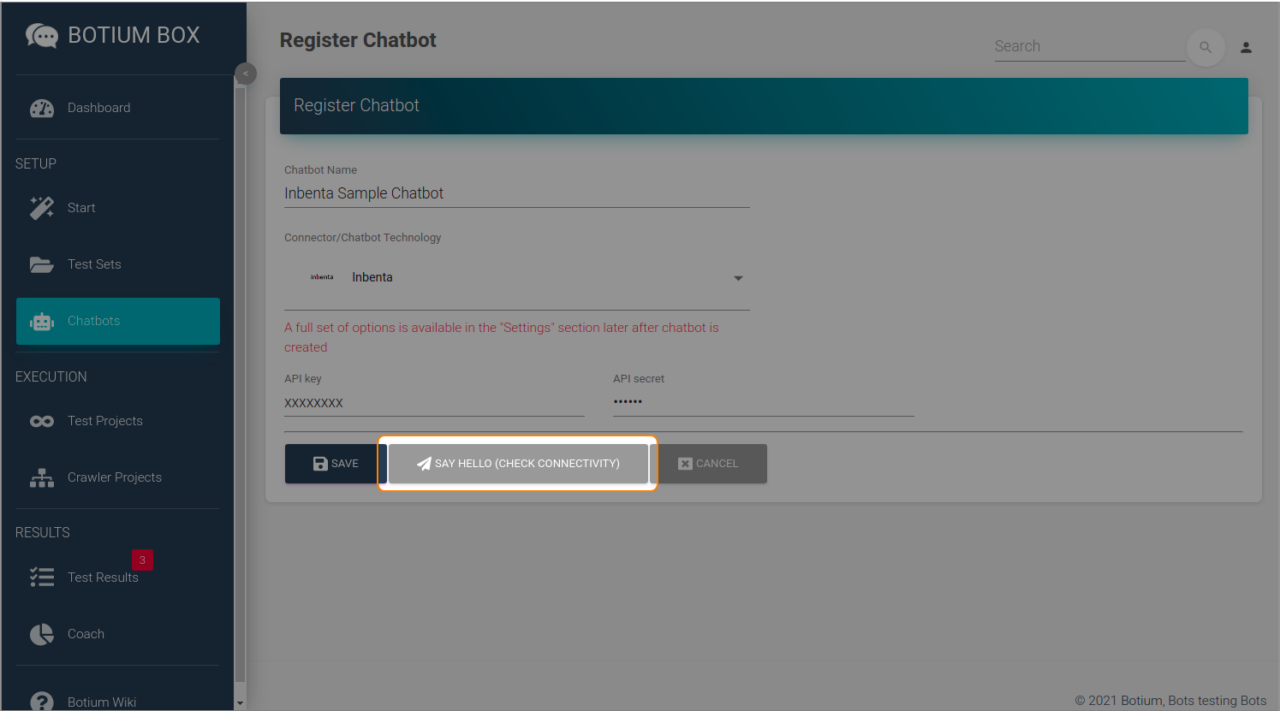Click the CANCEL button
The width and height of the screenshot is (1280, 711).
(x=712, y=463)
